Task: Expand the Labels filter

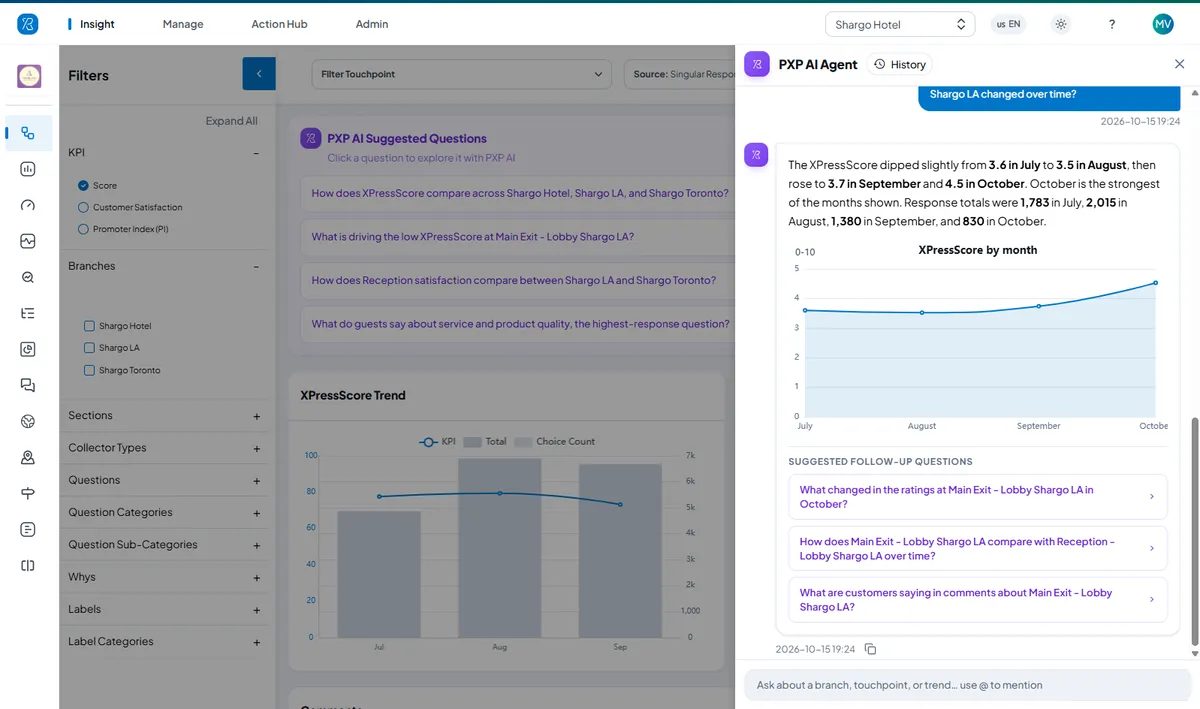Action: 257,610
